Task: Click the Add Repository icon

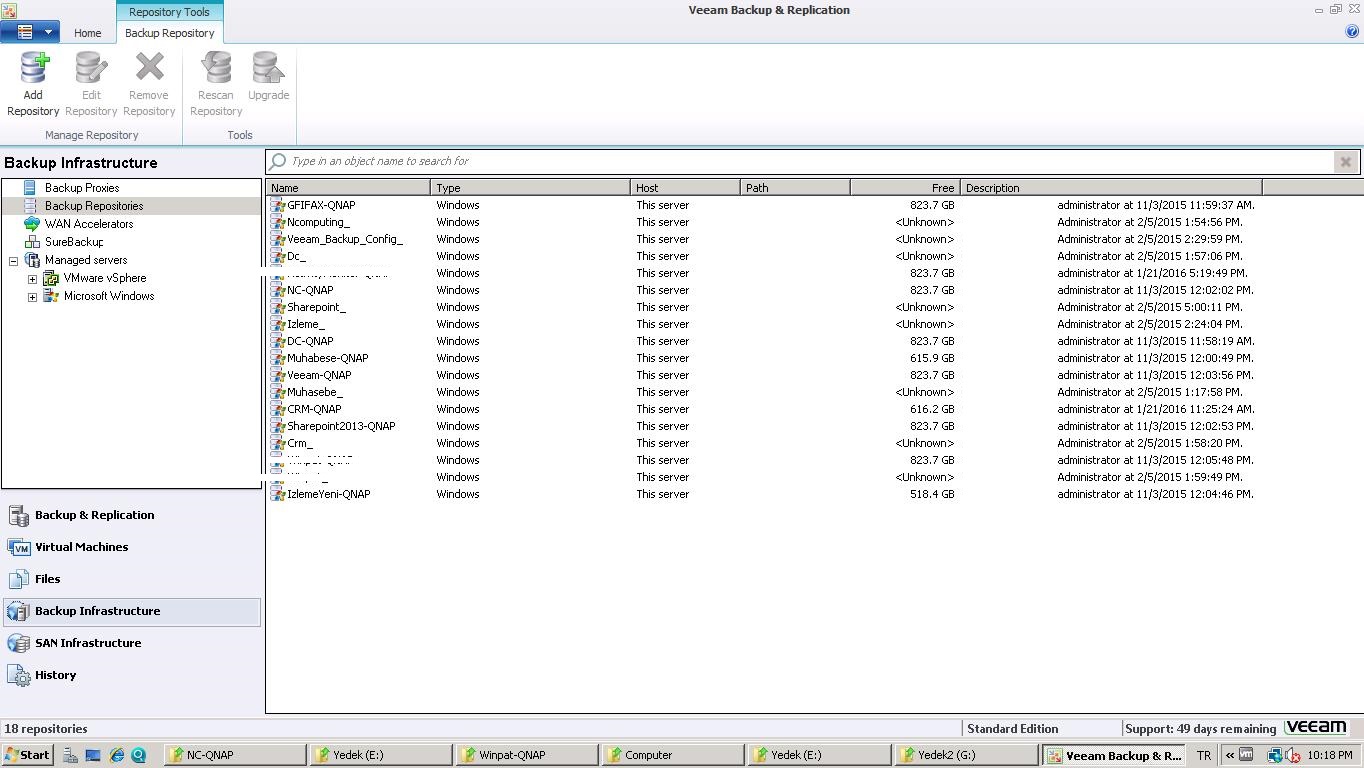Action: (33, 70)
